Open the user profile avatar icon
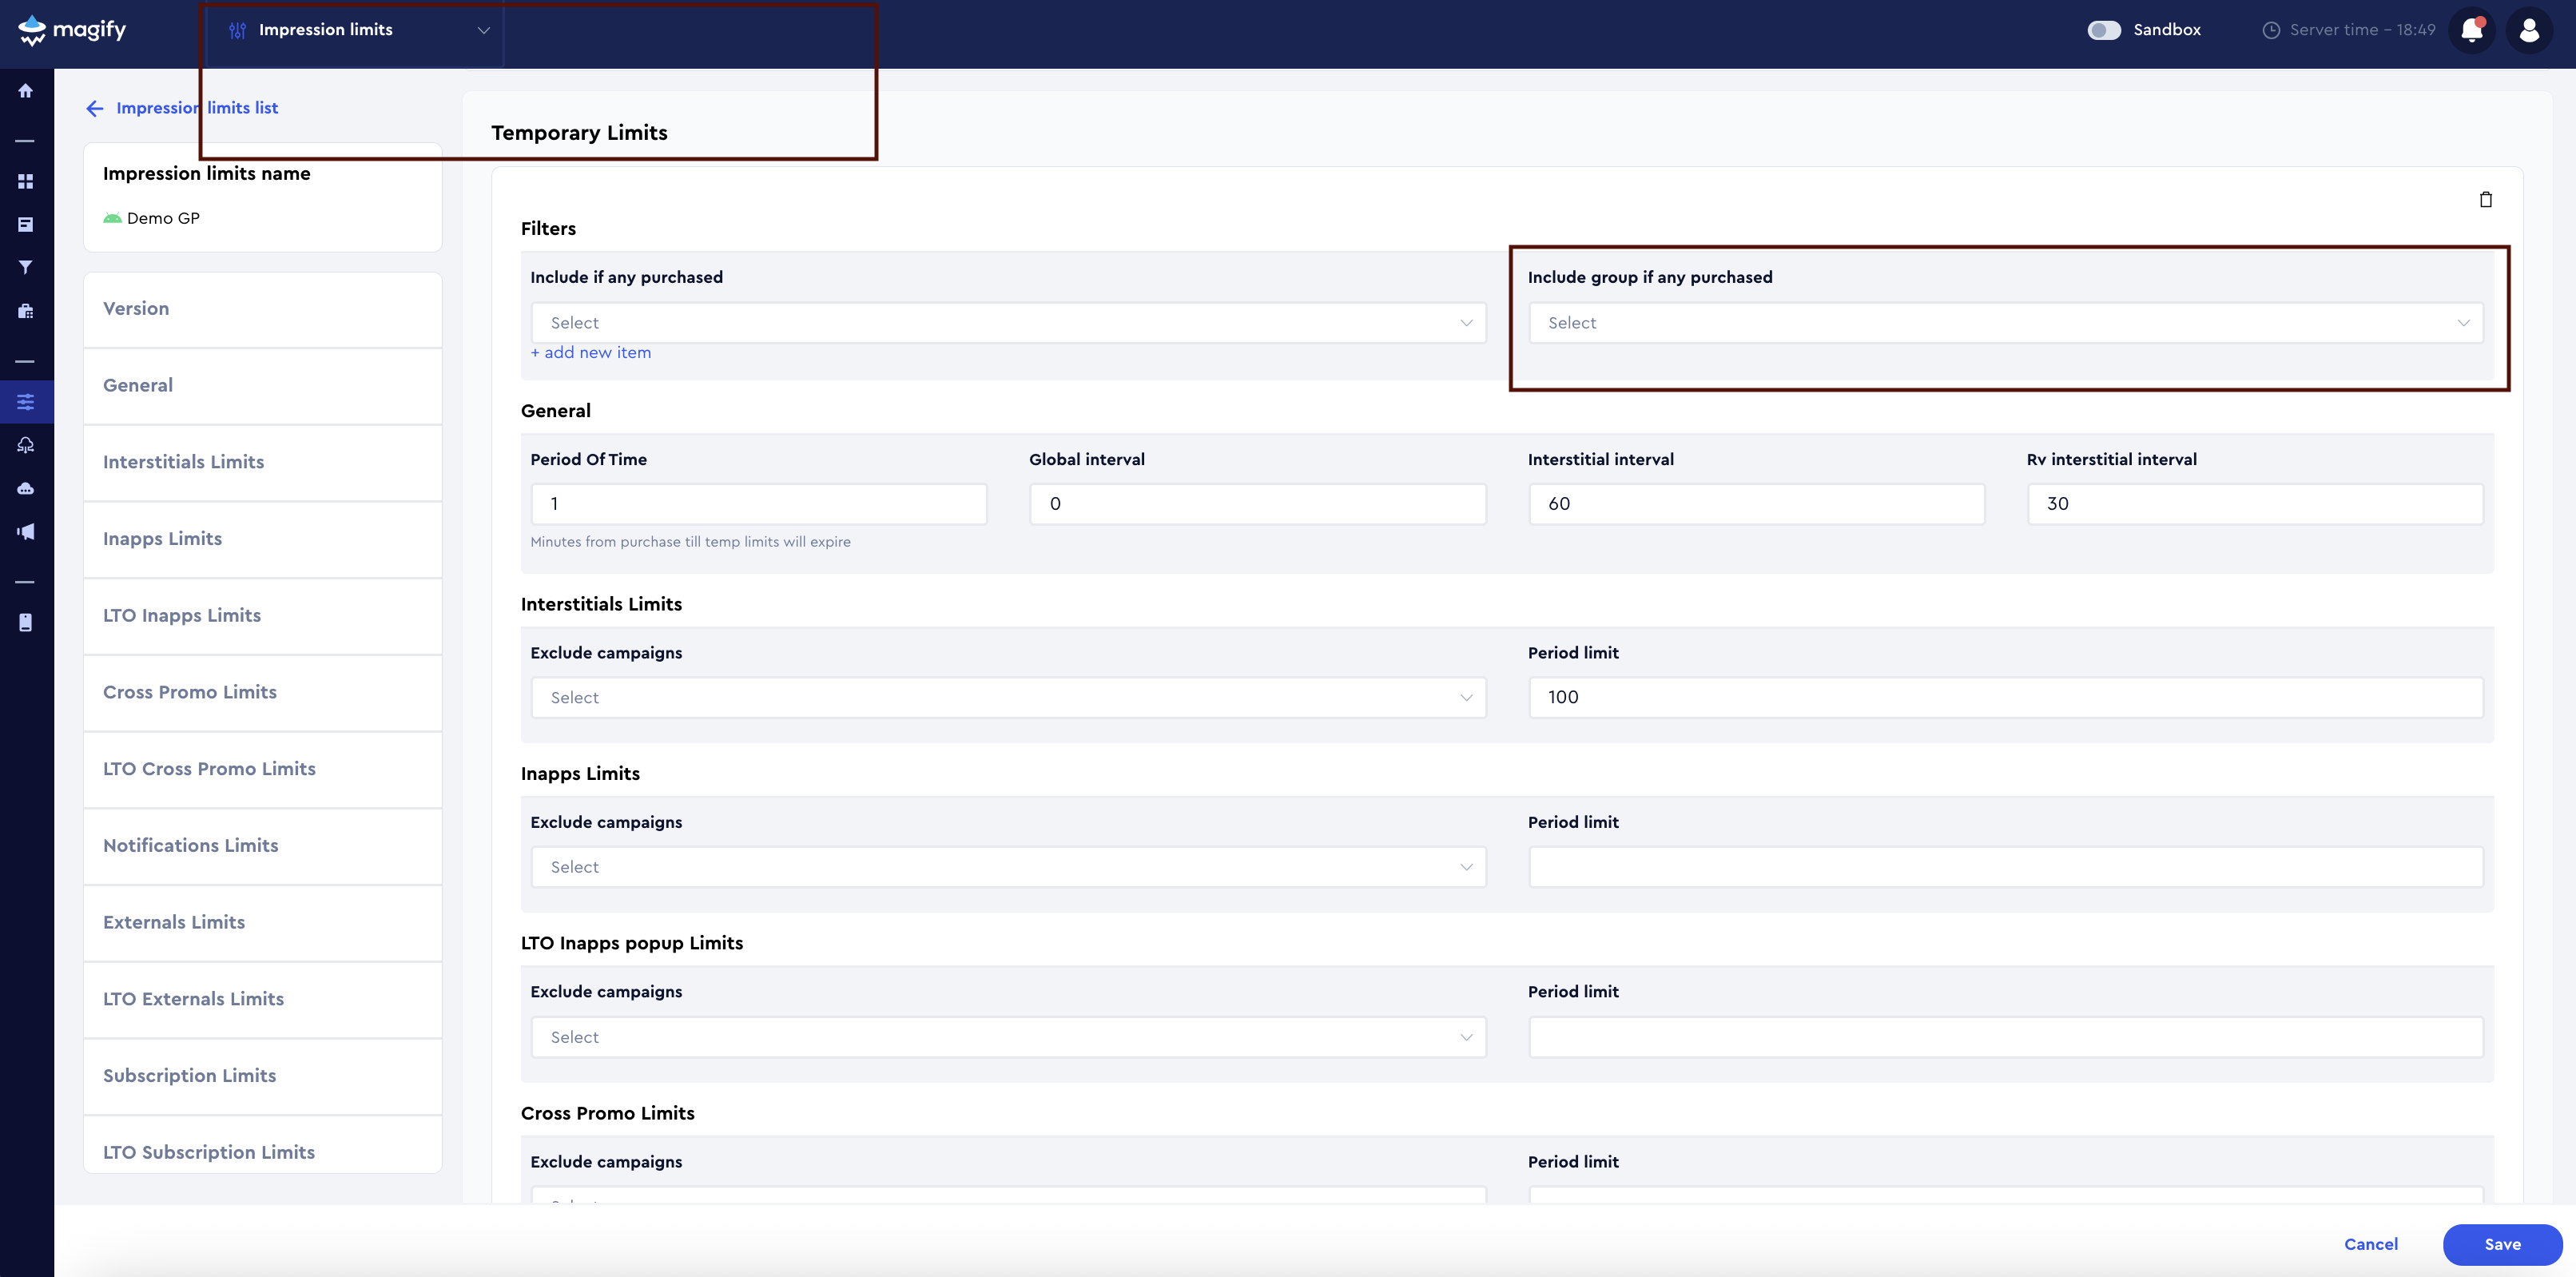This screenshot has height=1277, width=2576. (2529, 30)
